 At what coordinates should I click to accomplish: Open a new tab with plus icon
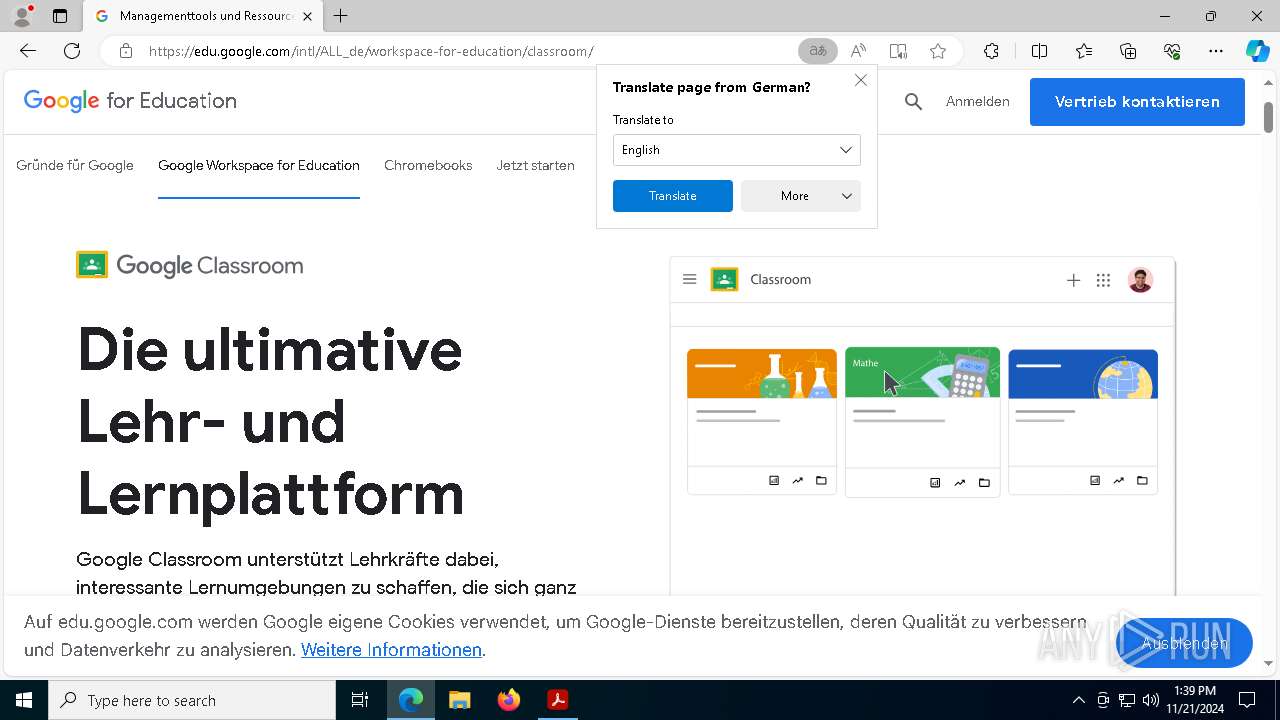click(341, 16)
